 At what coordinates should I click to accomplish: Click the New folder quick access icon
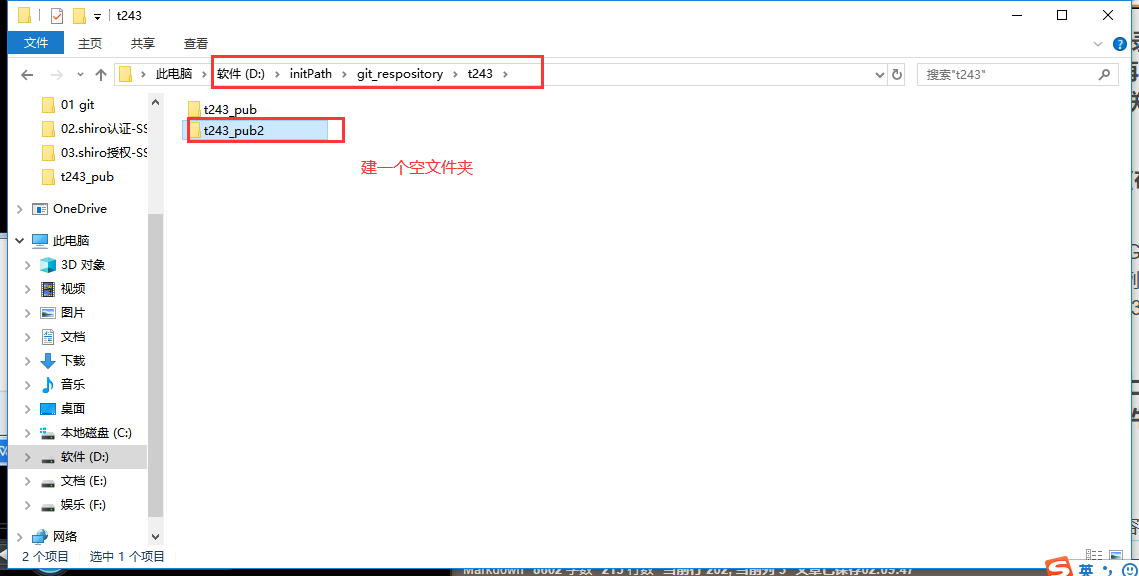click(78, 15)
